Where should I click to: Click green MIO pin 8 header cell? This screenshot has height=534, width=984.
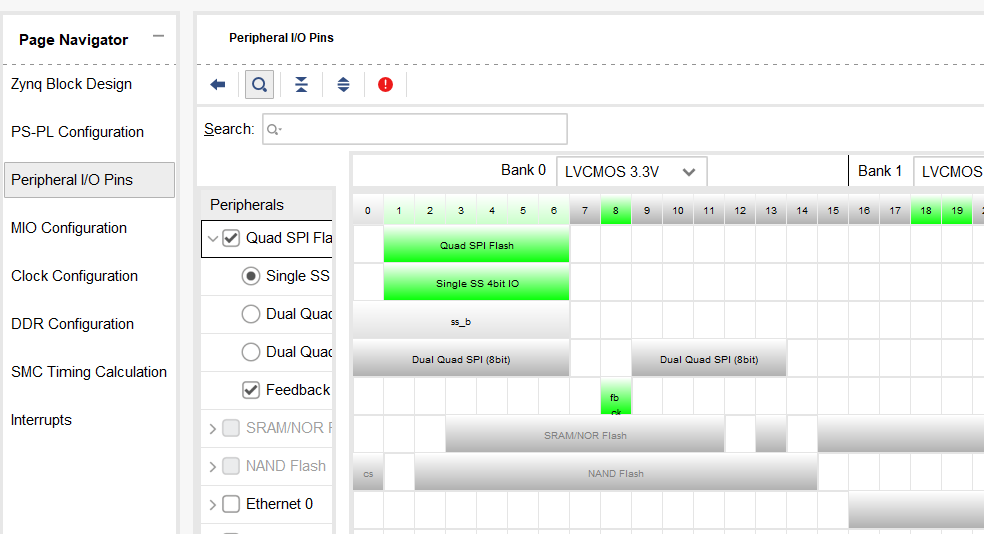(x=616, y=210)
